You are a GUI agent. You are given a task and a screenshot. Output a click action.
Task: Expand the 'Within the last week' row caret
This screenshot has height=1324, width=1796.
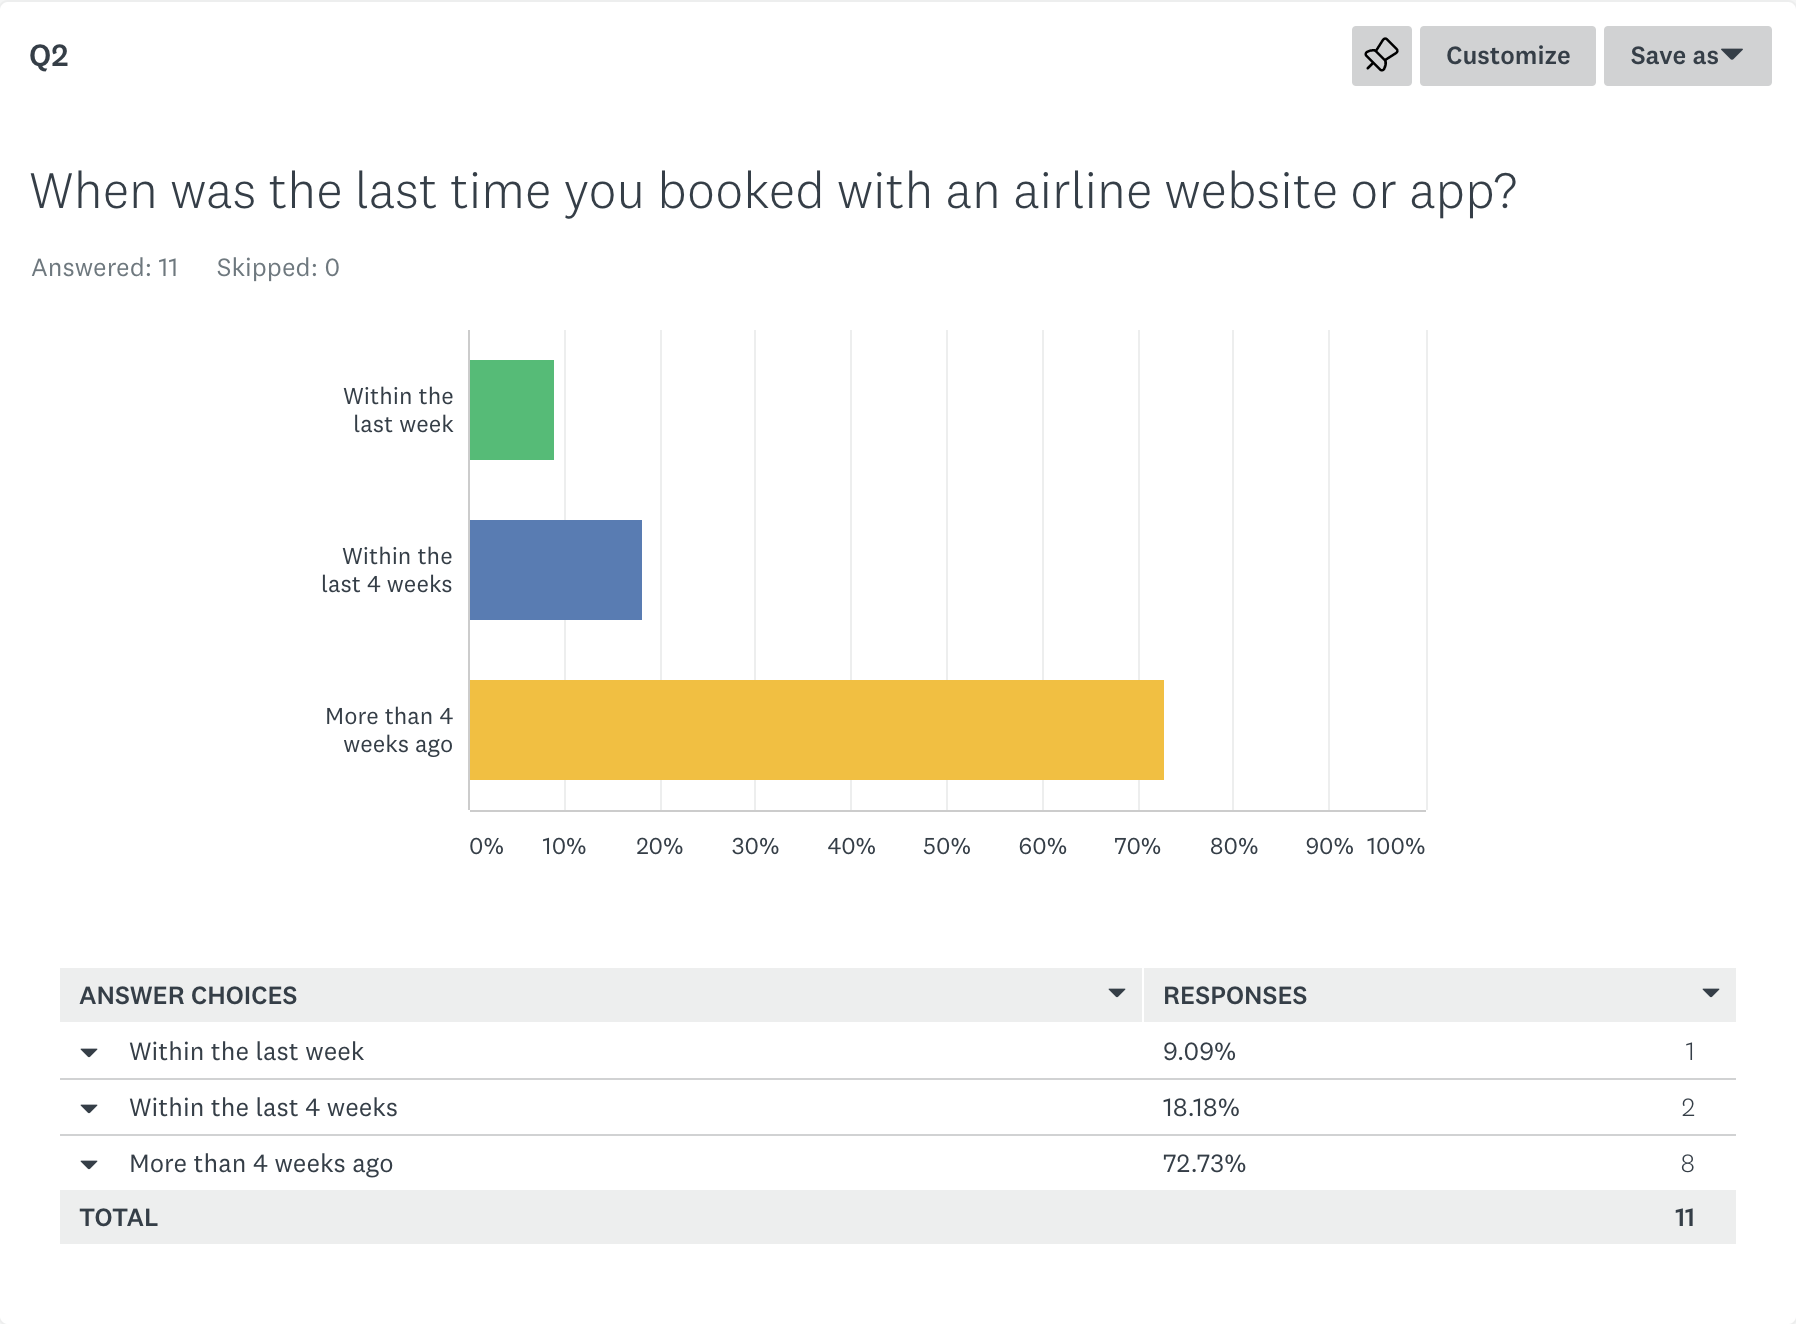tap(89, 1052)
